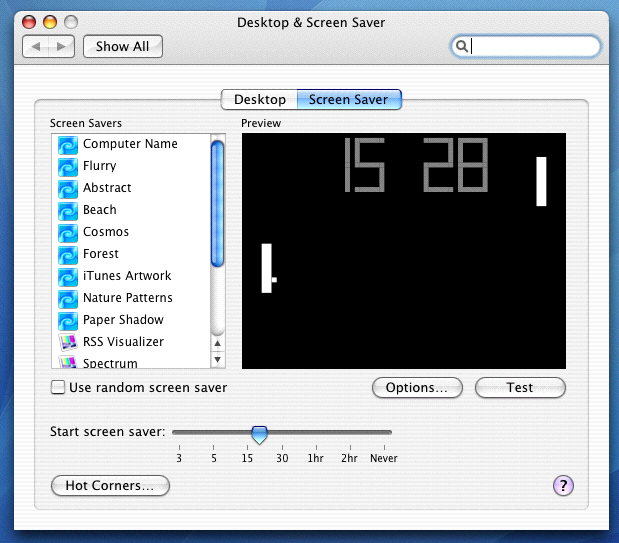
Task: Click the 5 minute slider label
Action: 214,458
